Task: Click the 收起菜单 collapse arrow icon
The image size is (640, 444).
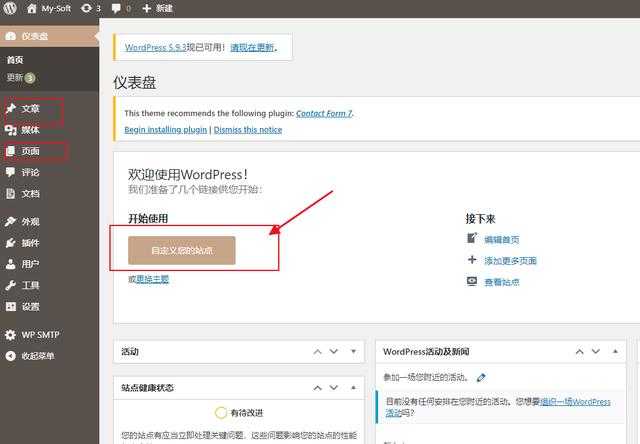Action: pos(11,356)
